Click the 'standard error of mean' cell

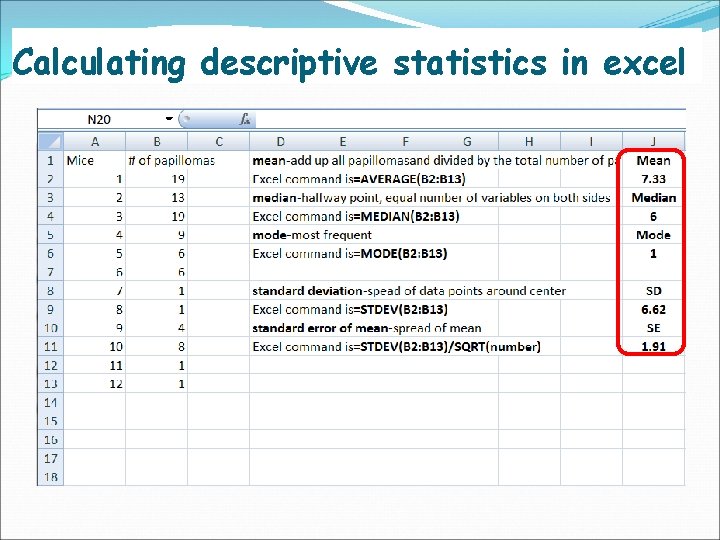click(366, 328)
